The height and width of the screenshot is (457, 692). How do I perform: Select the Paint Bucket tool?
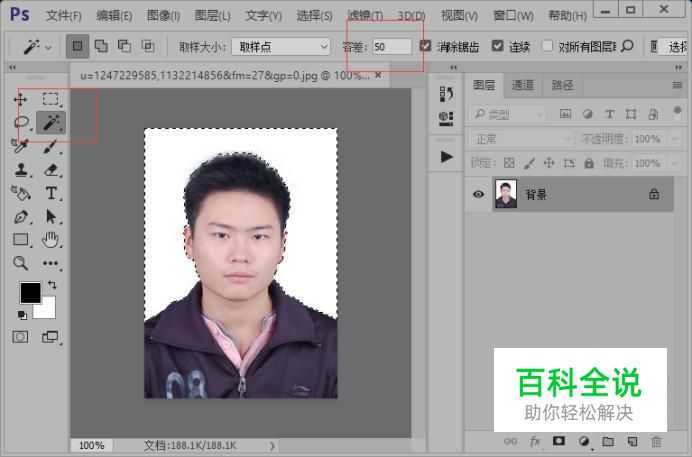click(x=20, y=193)
